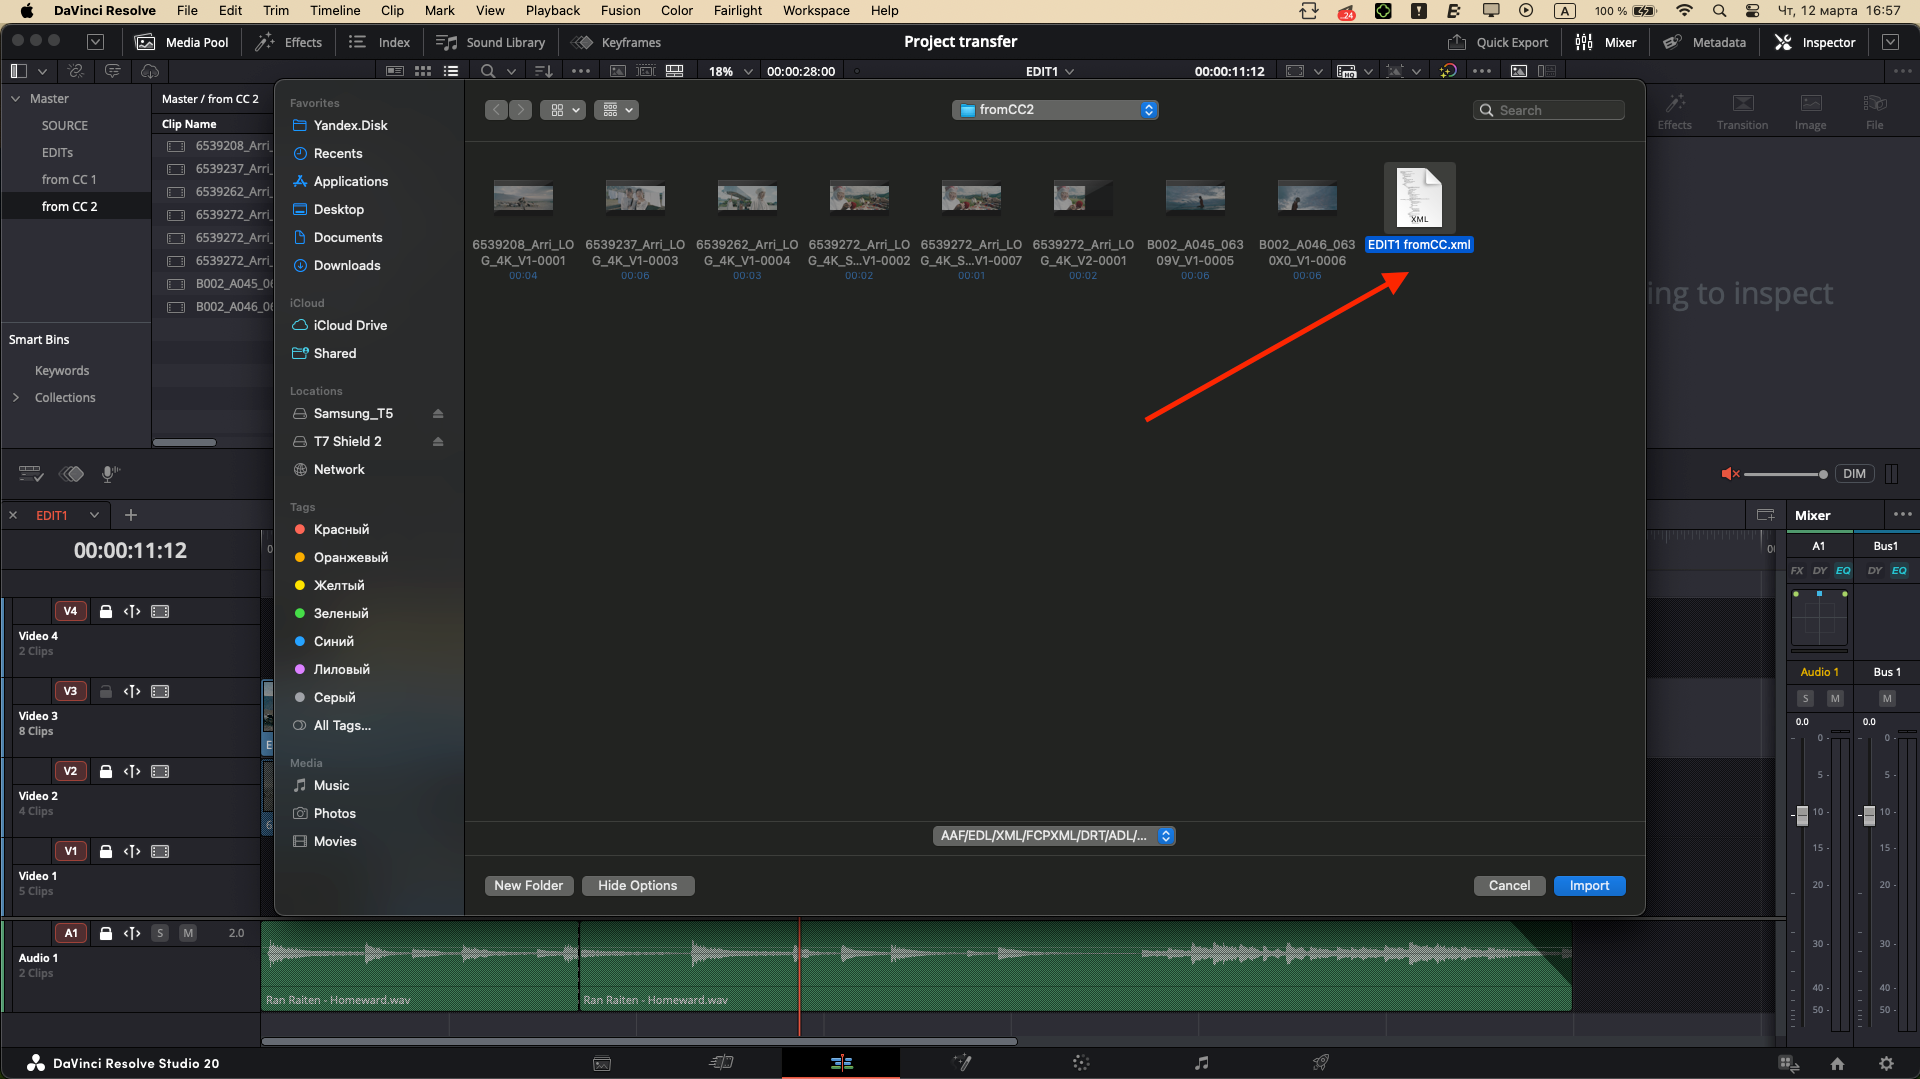This screenshot has height=1079, width=1920.
Task: Open the voice-over recording tool
Action: [109, 474]
